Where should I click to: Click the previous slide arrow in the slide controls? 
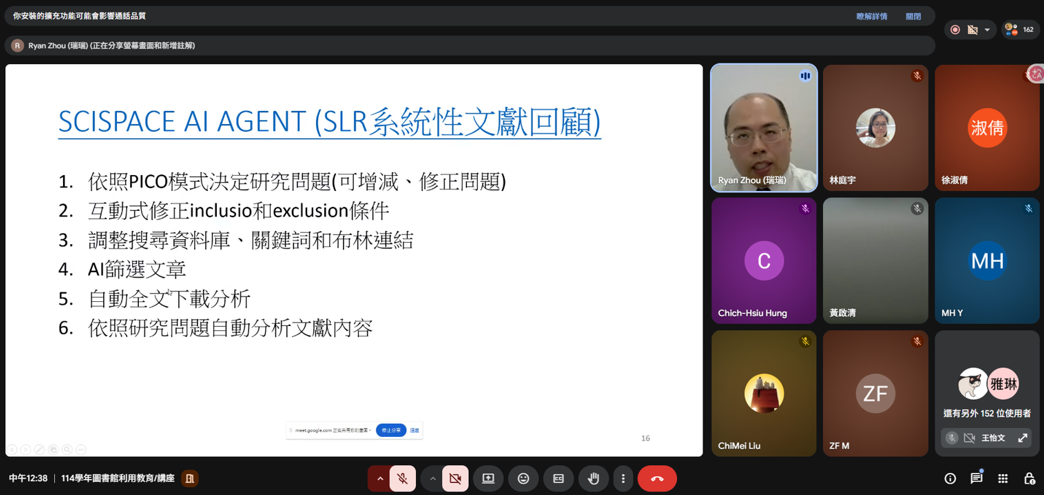click(12, 449)
